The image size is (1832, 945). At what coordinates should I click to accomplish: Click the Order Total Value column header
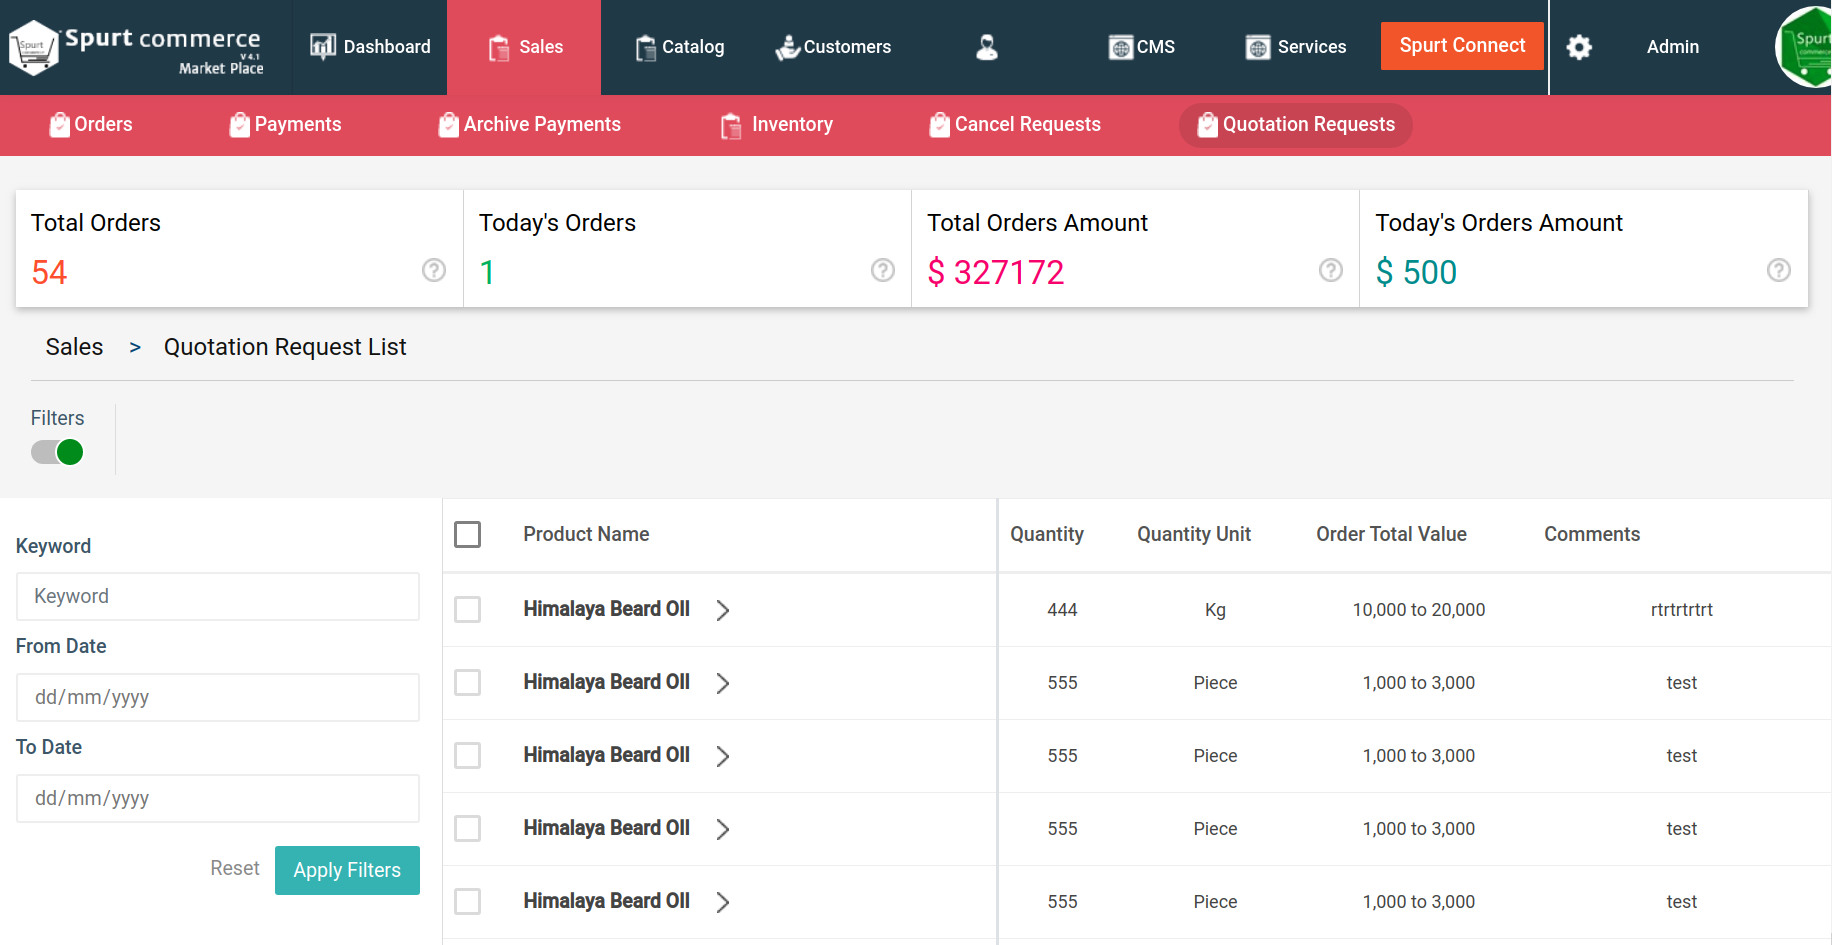click(x=1391, y=534)
